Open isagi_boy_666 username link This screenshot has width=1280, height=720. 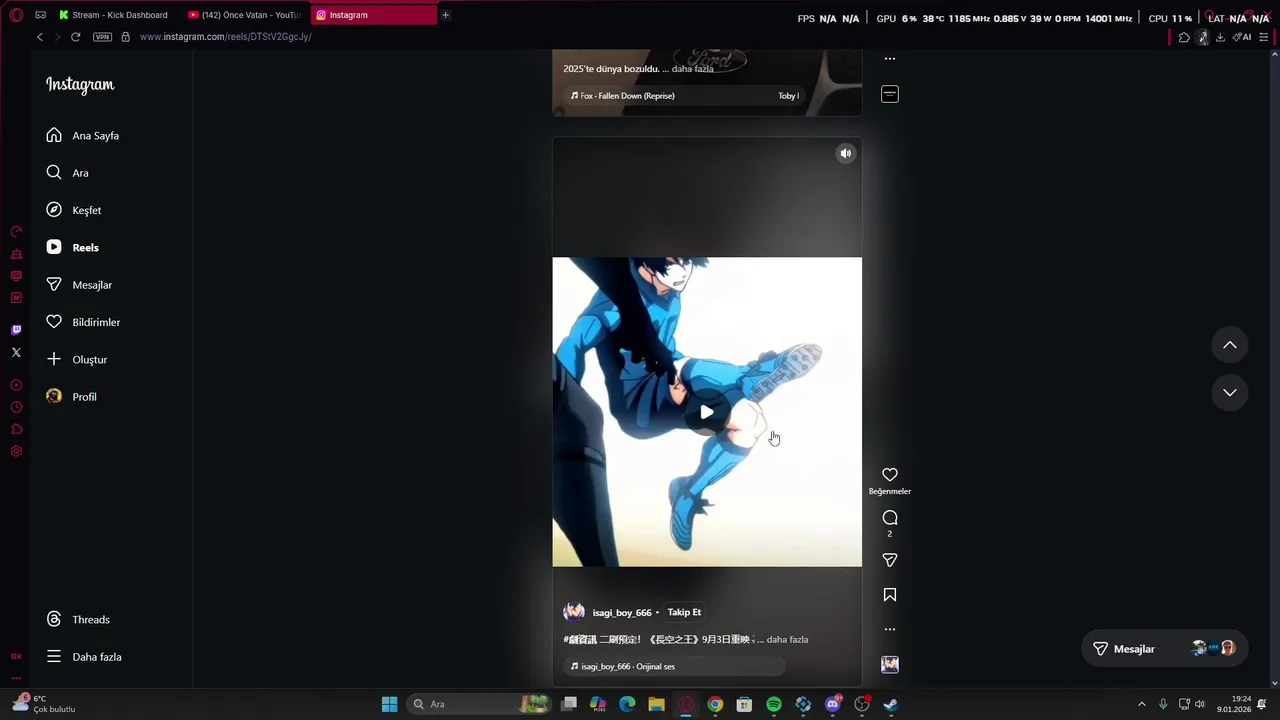[x=622, y=613]
